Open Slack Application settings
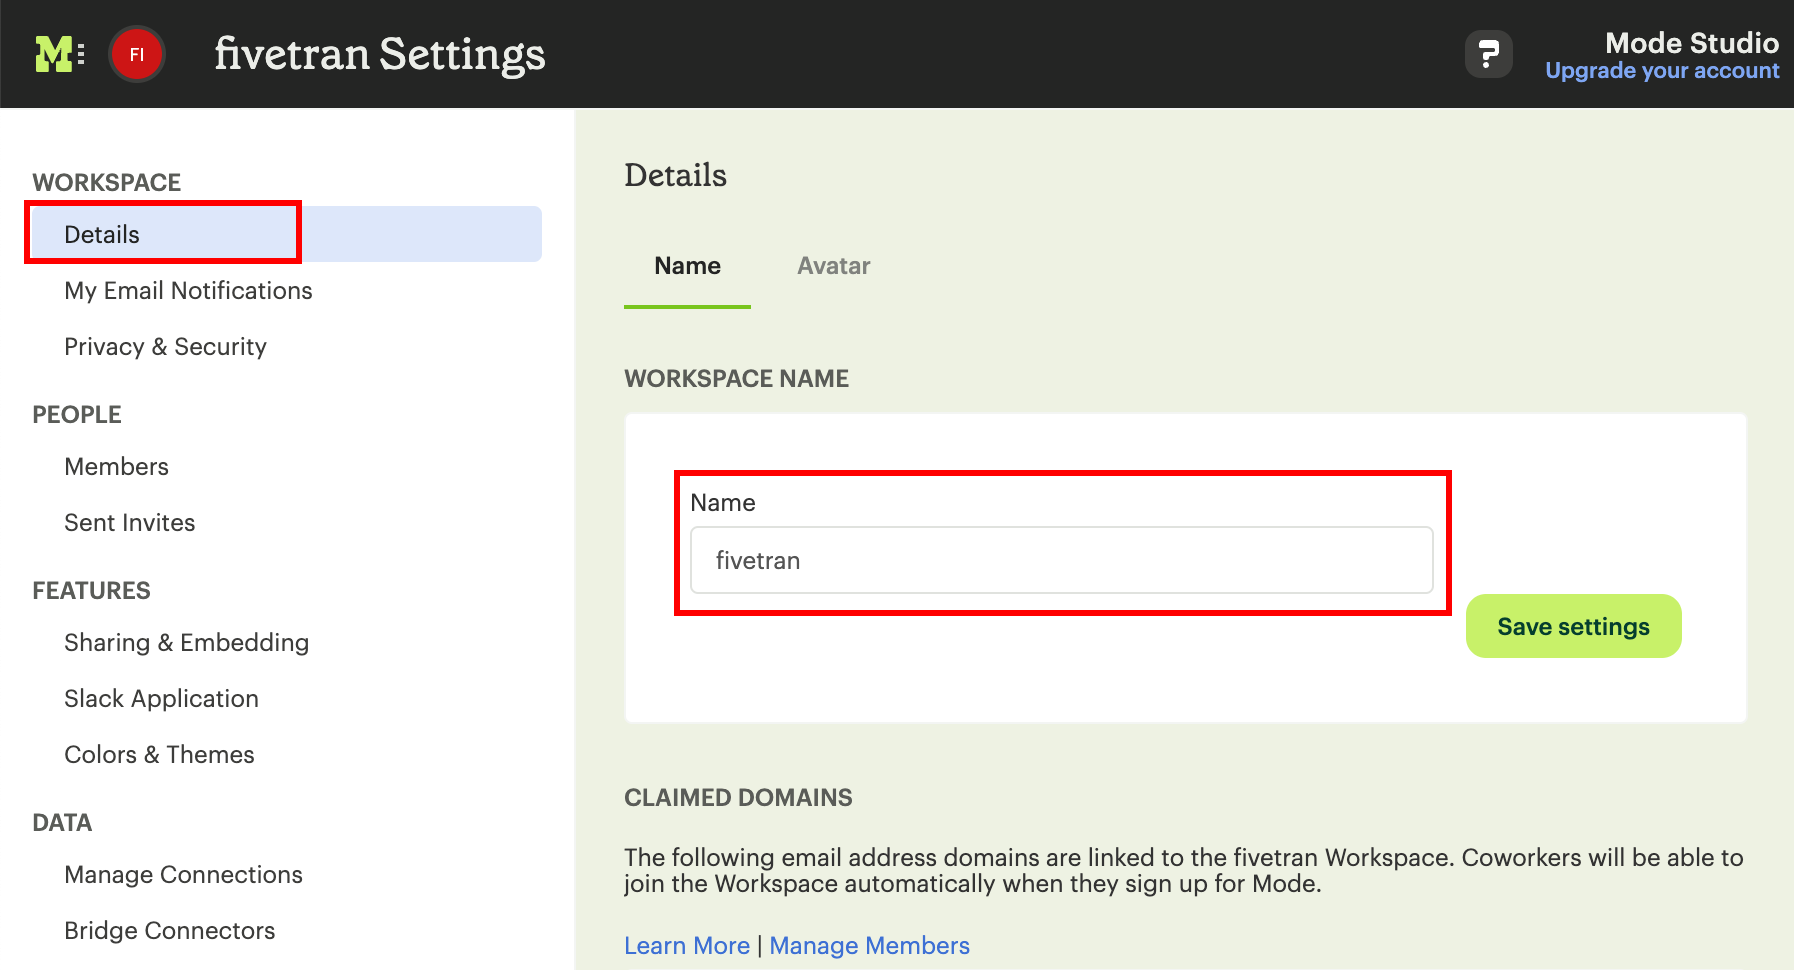This screenshot has width=1796, height=970. [161, 699]
